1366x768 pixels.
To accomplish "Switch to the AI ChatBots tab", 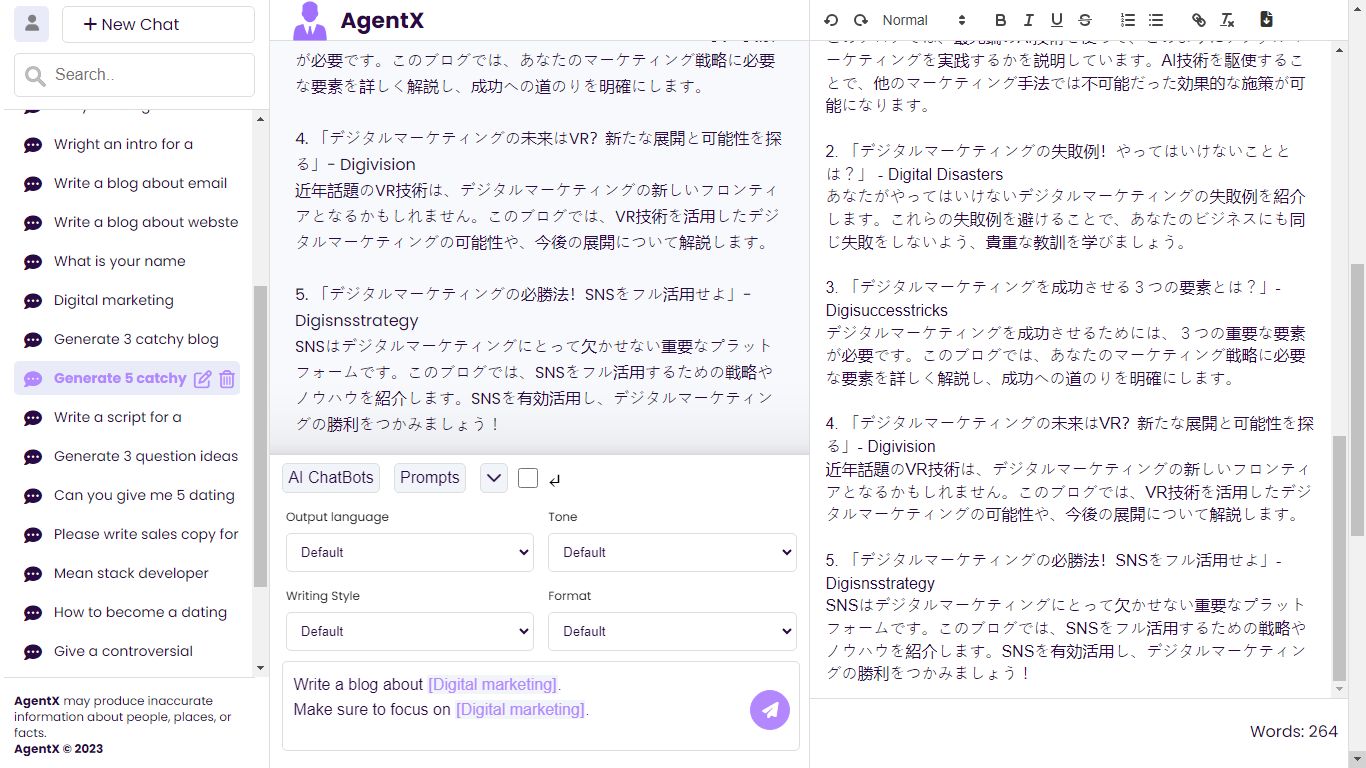I will point(330,477).
